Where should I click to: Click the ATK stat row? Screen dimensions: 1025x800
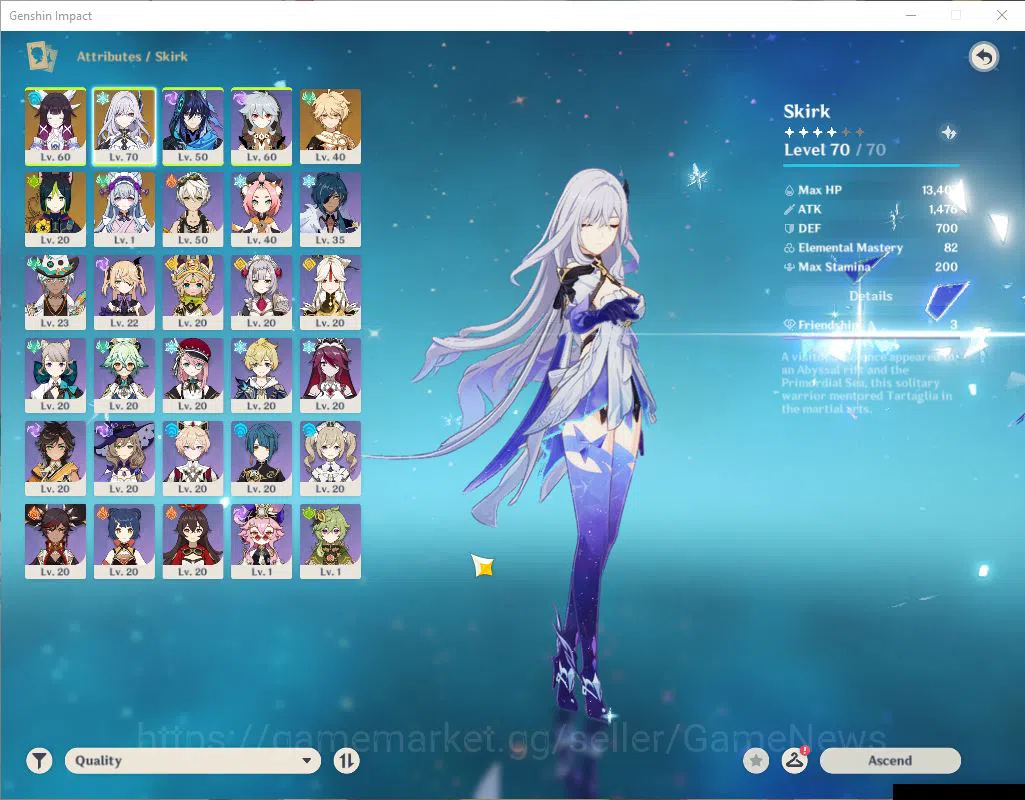pyautogui.click(x=871, y=209)
